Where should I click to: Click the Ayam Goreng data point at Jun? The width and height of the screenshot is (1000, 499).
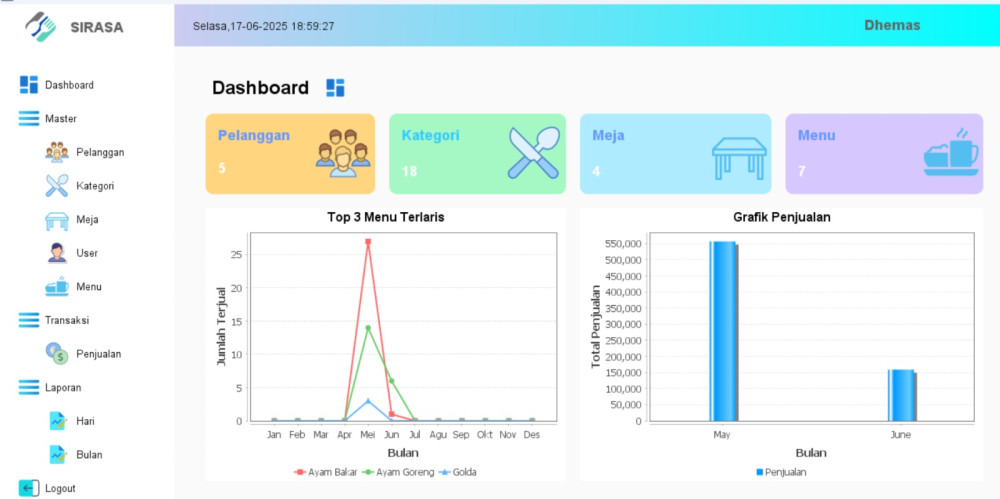point(392,381)
